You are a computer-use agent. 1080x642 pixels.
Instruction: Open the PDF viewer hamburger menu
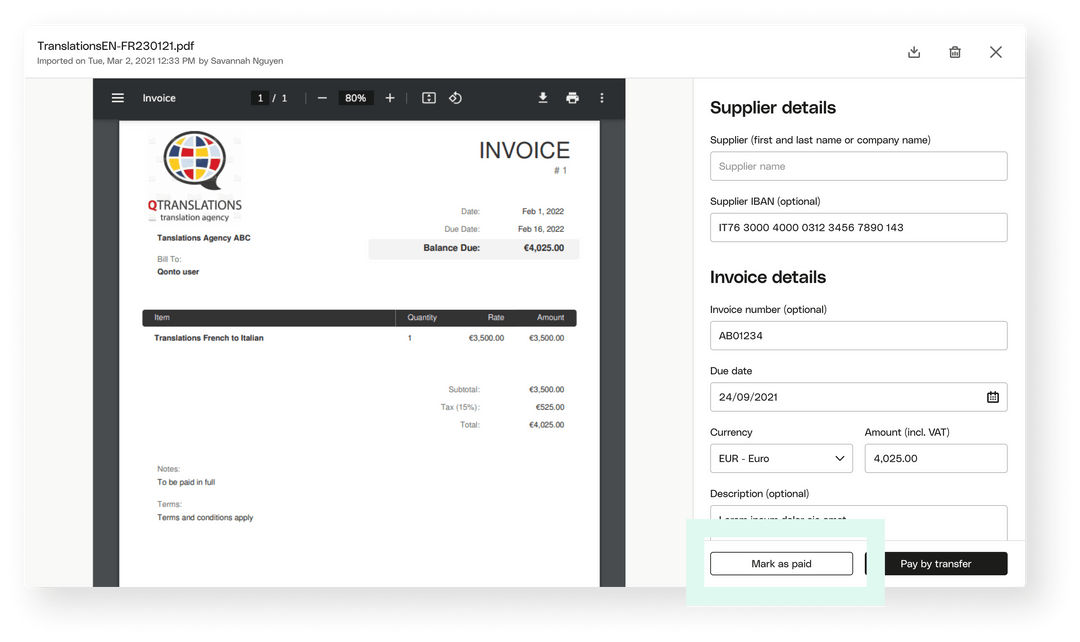118,98
